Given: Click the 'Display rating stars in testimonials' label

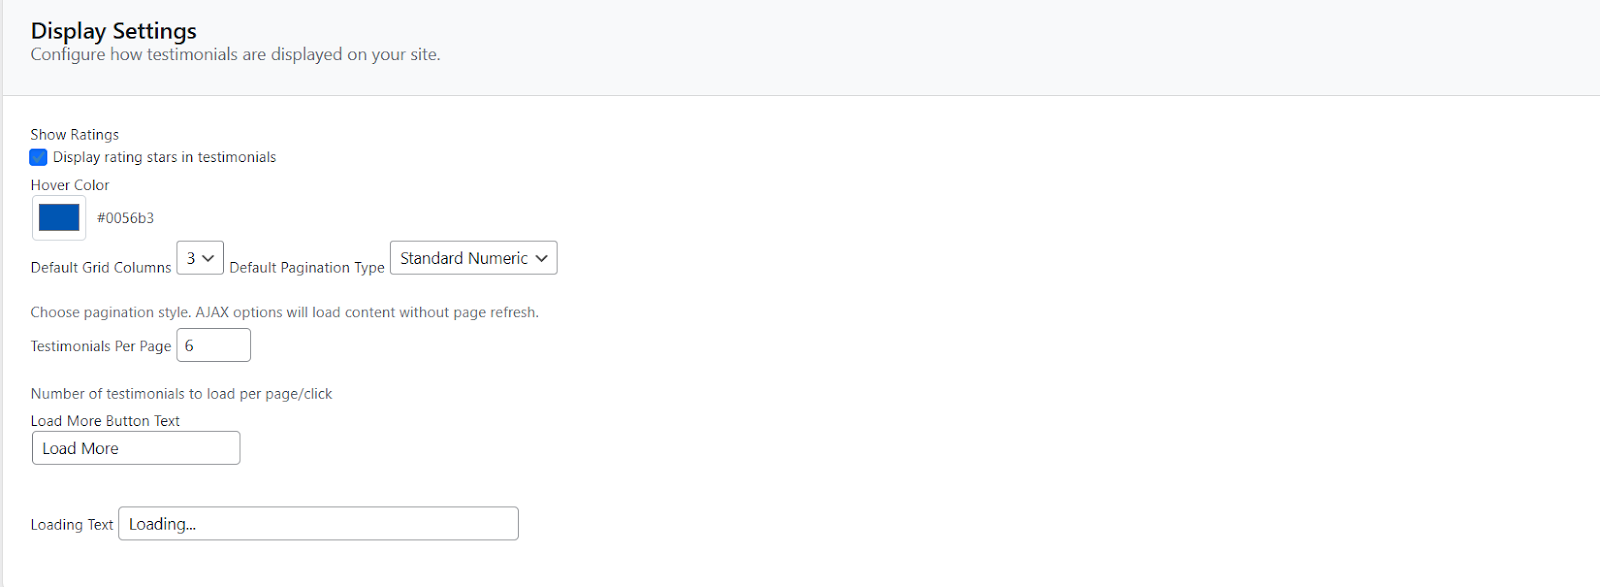Looking at the screenshot, I should click(x=164, y=157).
